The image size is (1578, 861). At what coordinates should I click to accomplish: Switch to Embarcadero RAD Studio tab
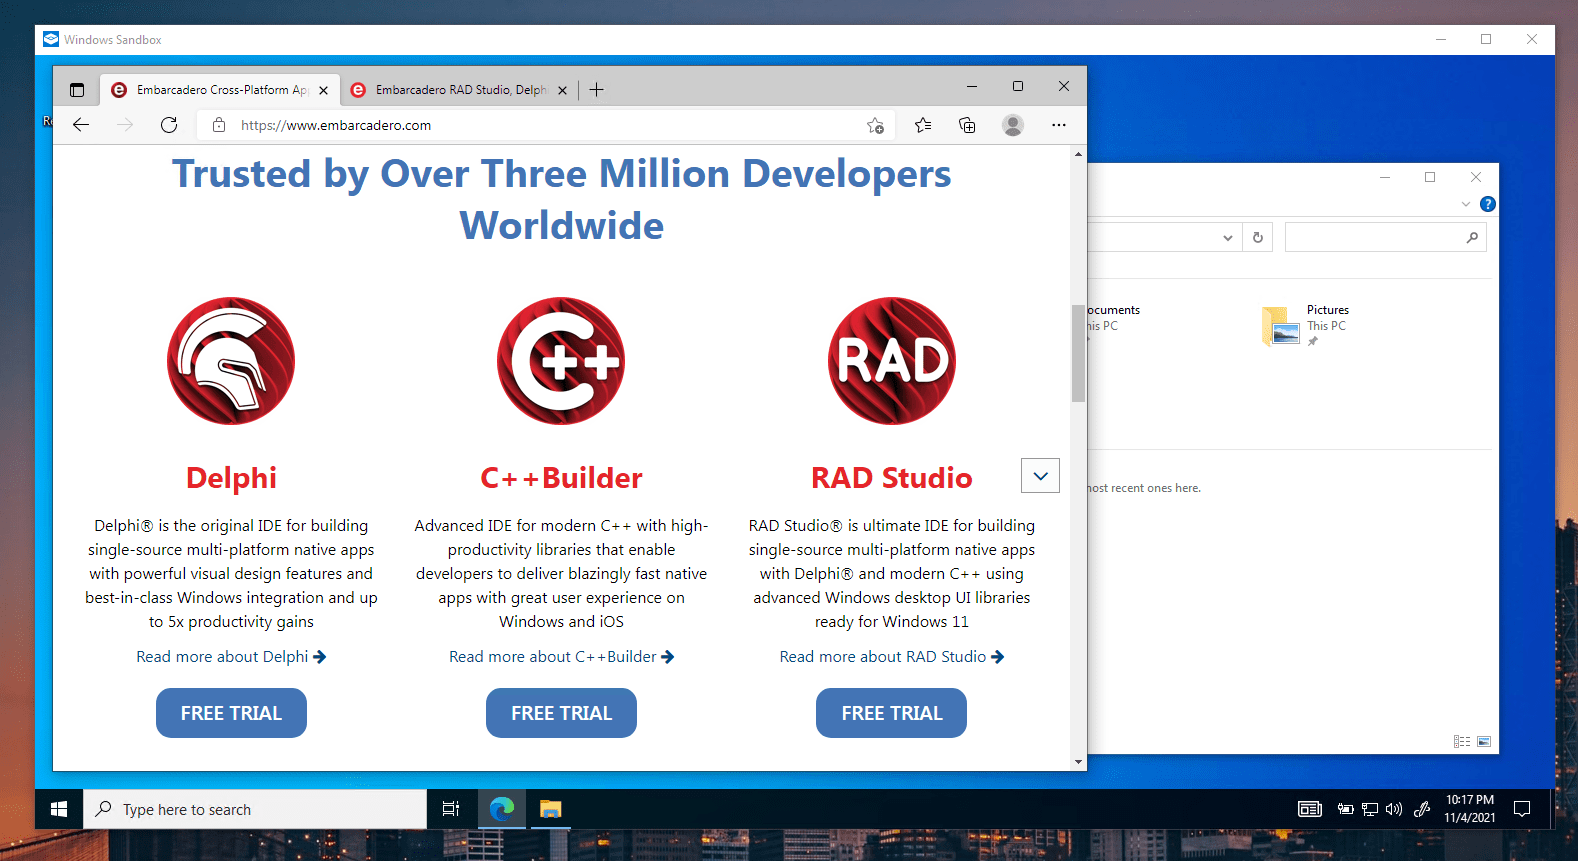[459, 90]
